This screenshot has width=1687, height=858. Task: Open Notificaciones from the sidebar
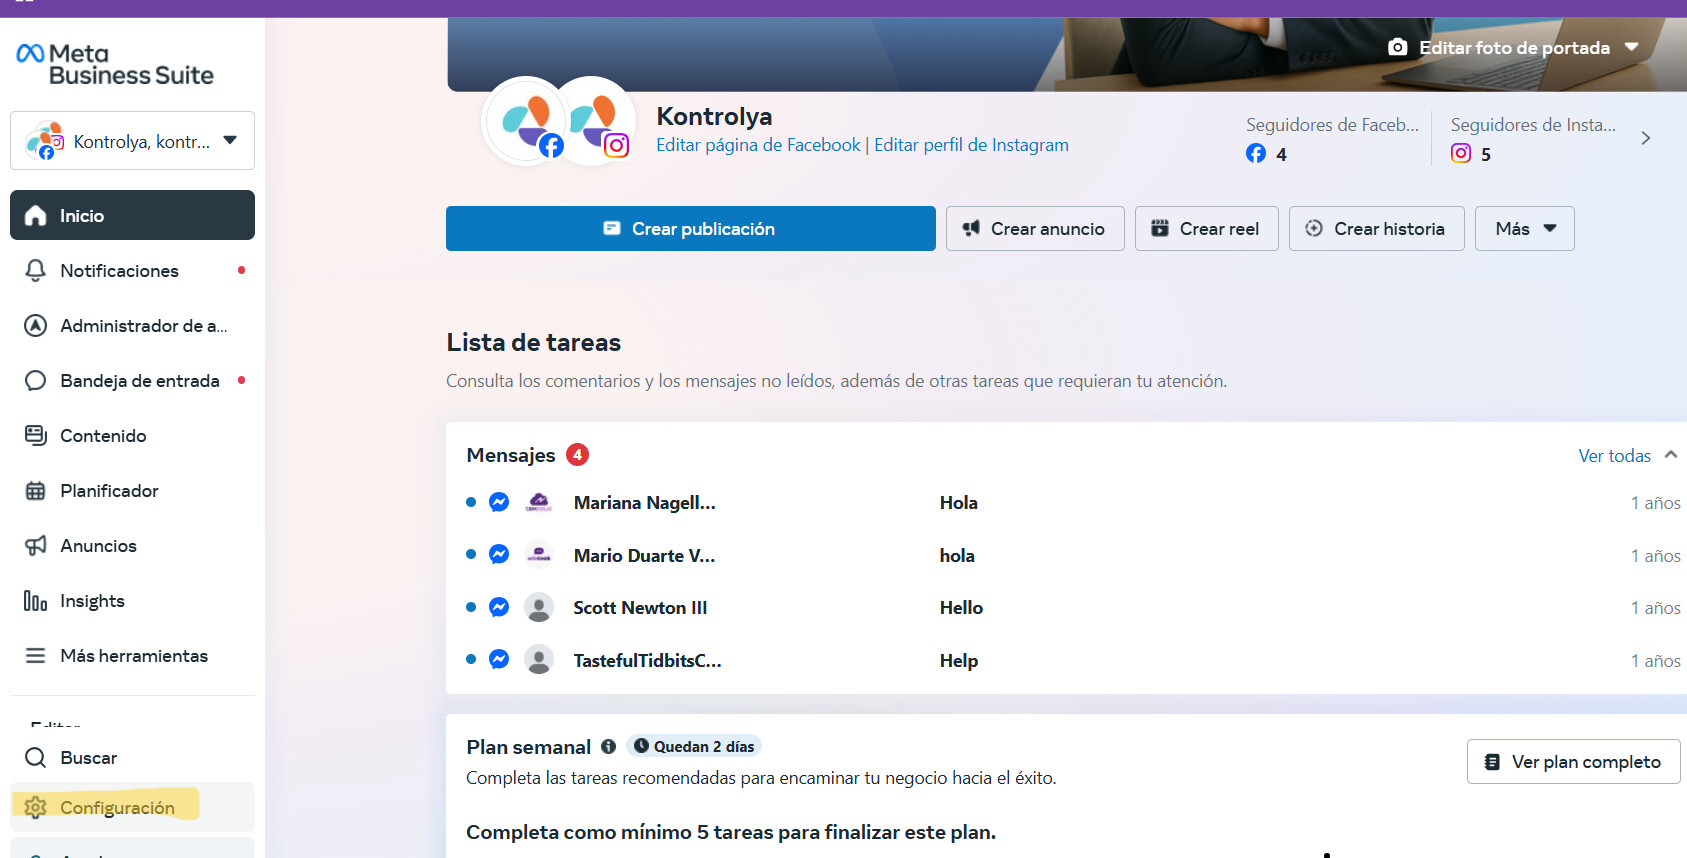pyautogui.click(x=132, y=270)
